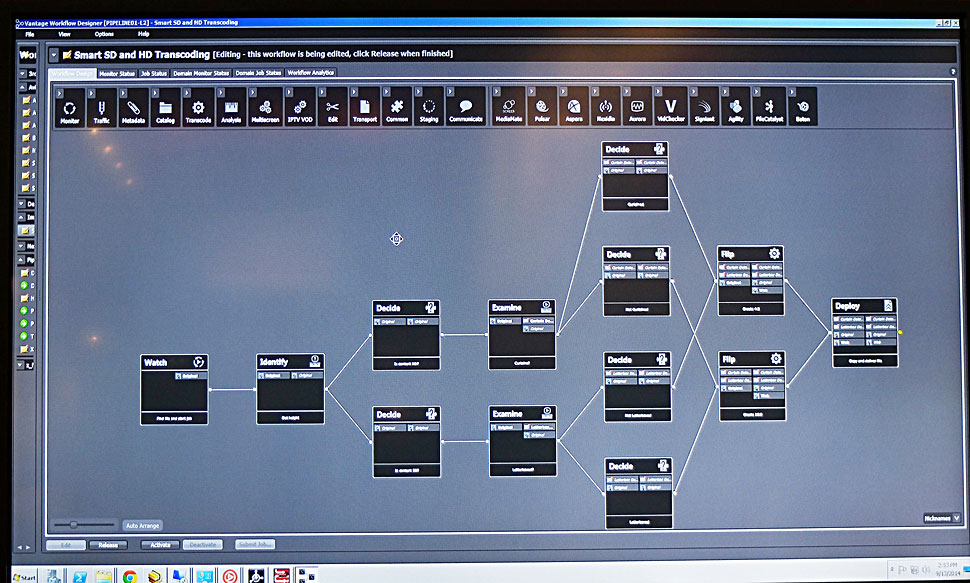The width and height of the screenshot is (970, 583).
Task: Open the File menu
Action: click(x=30, y=35)
